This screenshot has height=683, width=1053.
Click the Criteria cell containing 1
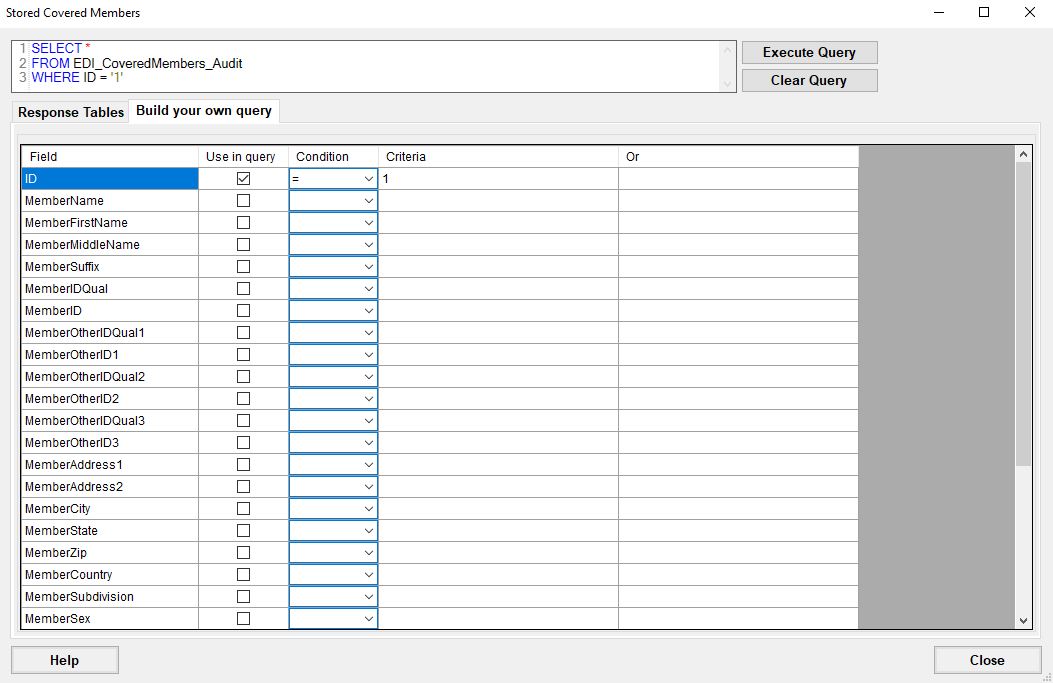click(x=498, y=179)
